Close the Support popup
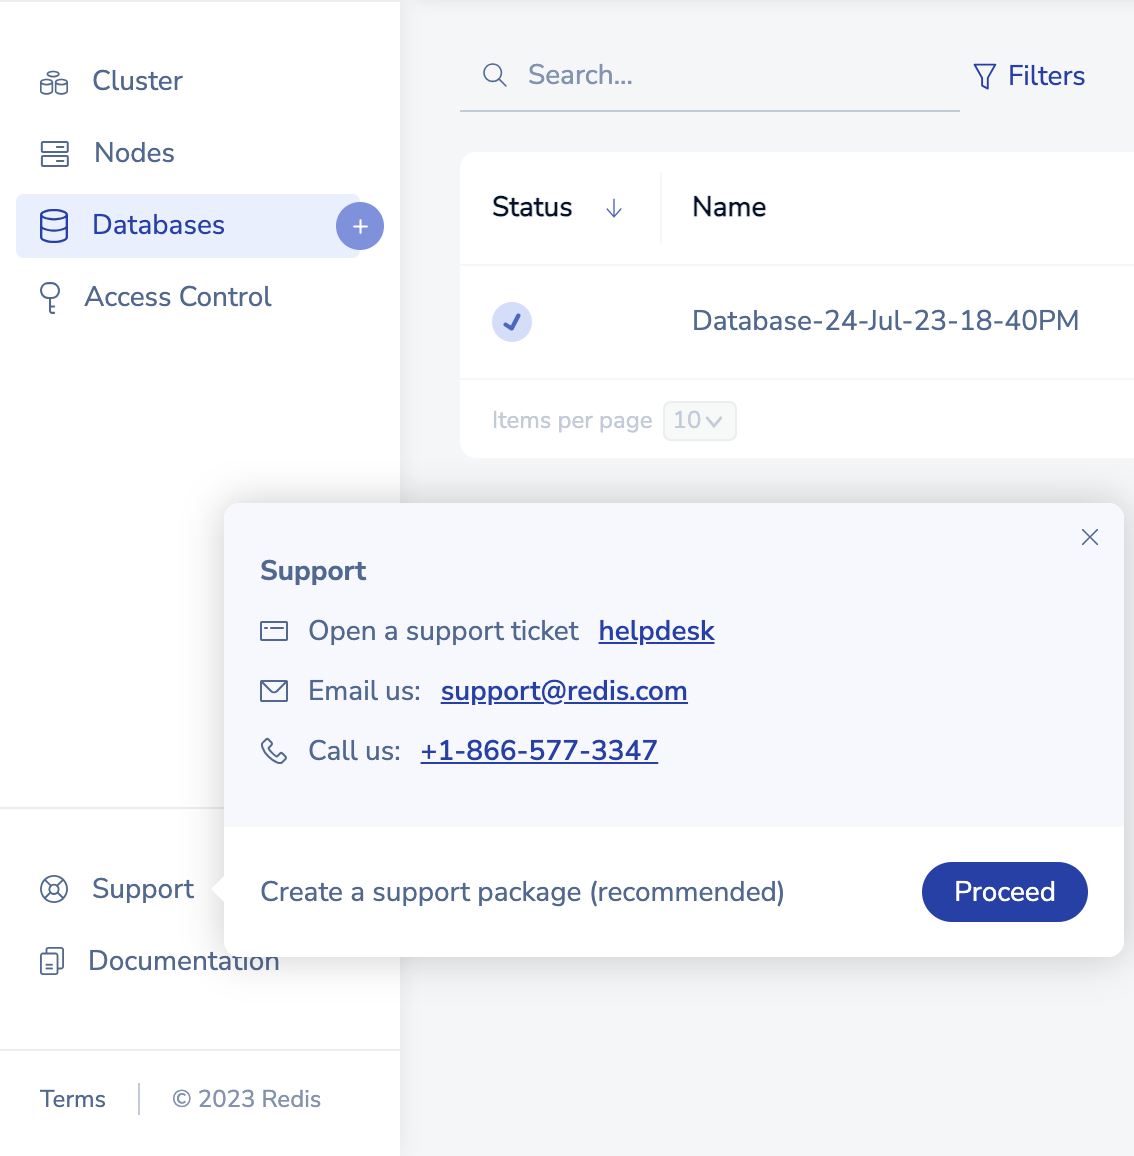This screenshot has height=1156, width=1134. coord(1090,537)
